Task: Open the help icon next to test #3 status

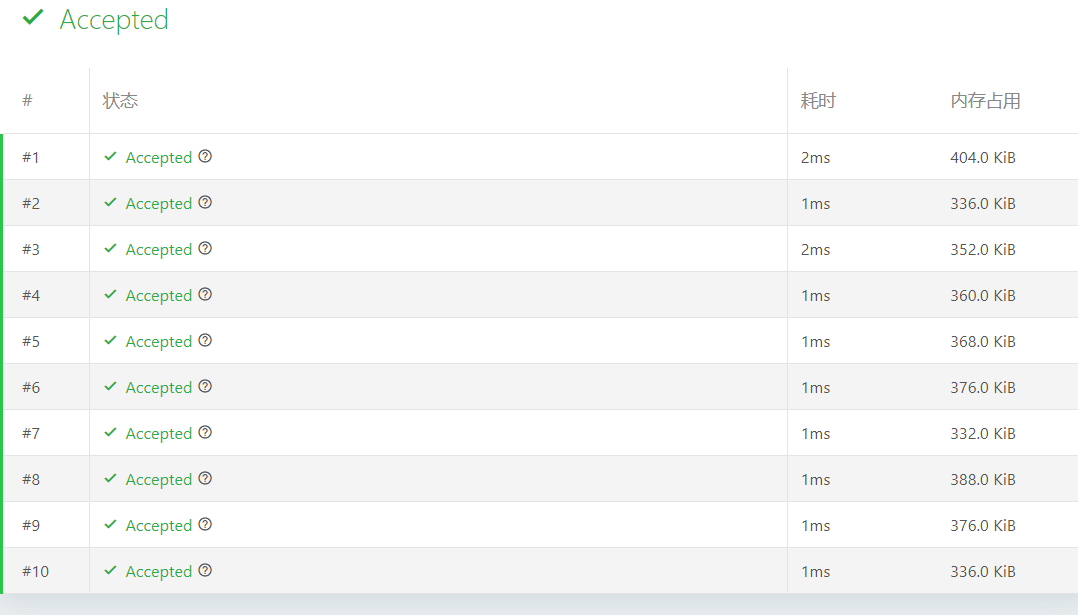Action: [205, 249]
